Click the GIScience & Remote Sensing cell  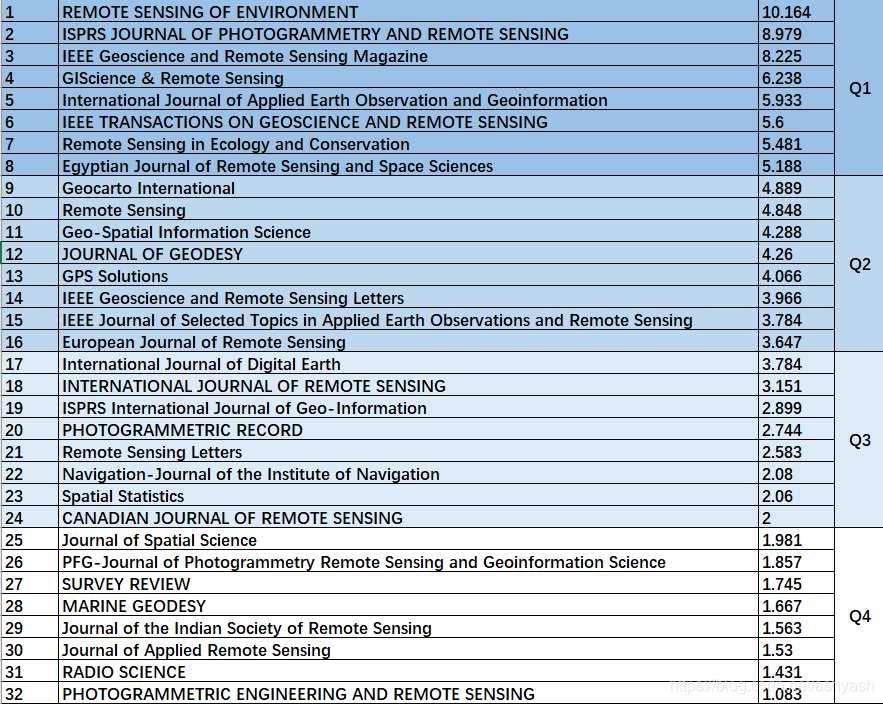[x=408, y=78]
